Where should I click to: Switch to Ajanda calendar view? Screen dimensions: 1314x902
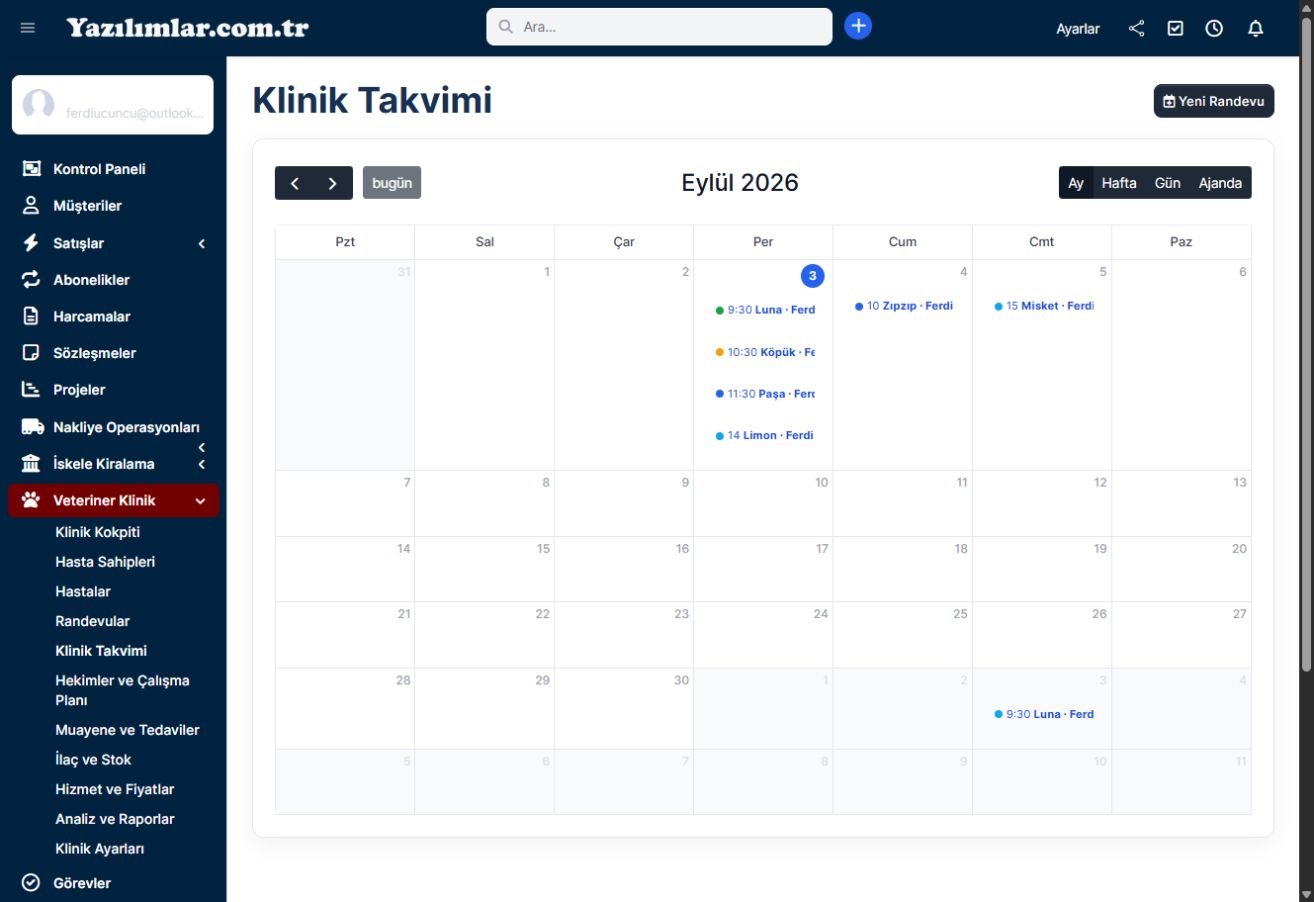(1220, 183)
